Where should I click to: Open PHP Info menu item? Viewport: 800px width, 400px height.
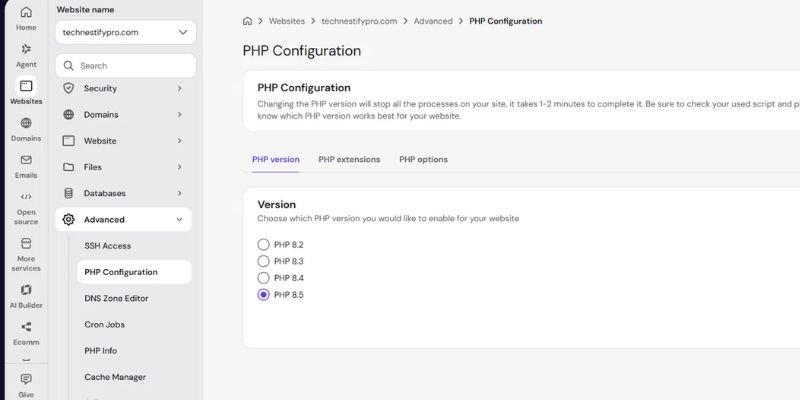[x=101, y=351]
